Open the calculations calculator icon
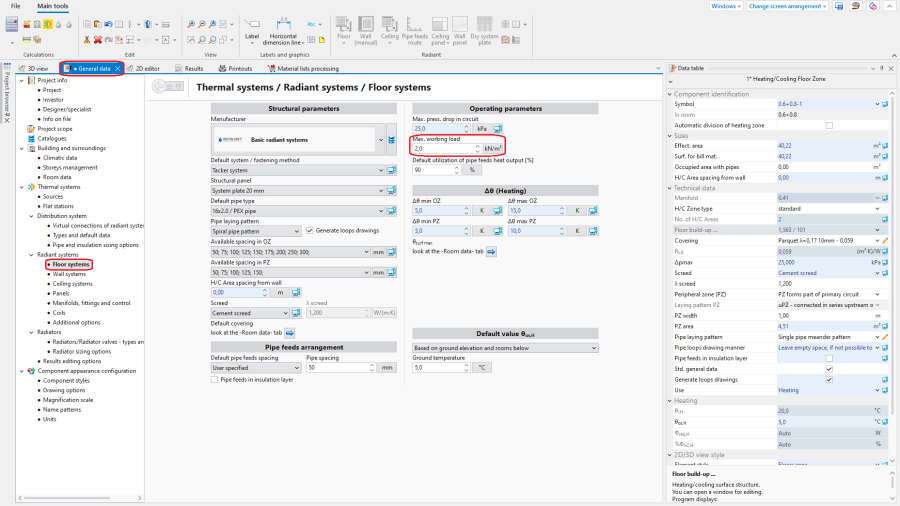The image size is (900, 506). pos(11,25)
